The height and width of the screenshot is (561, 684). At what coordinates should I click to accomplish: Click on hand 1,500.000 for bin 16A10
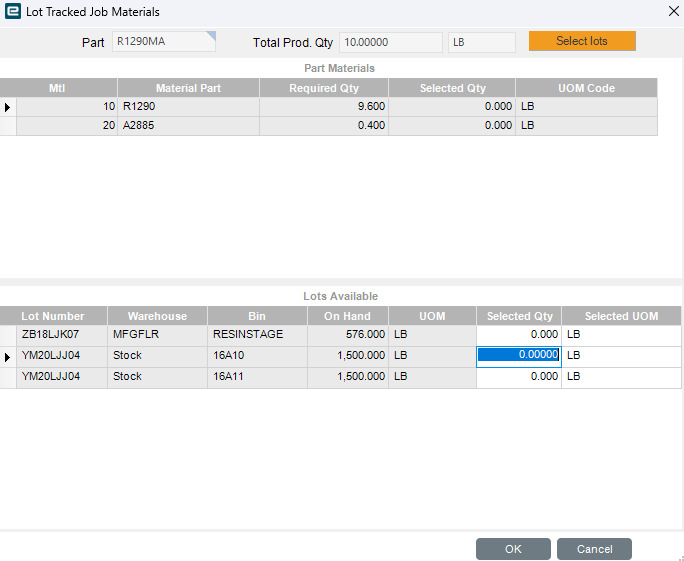pos(348,356)
